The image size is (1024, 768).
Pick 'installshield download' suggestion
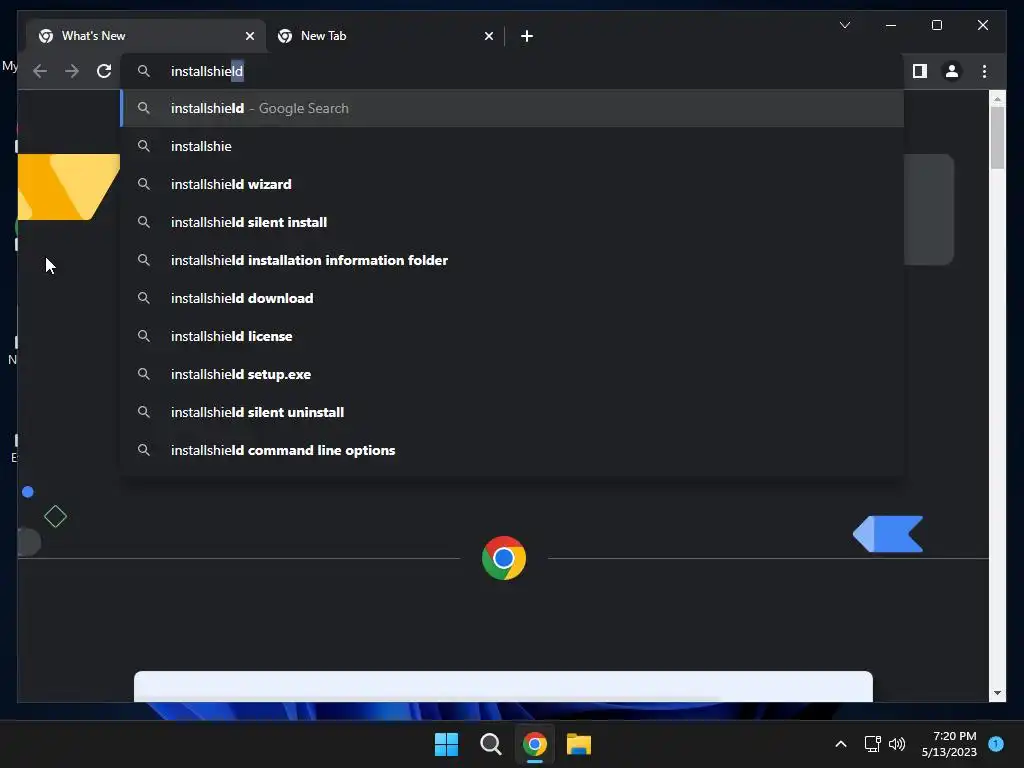[x=512, y=298]
